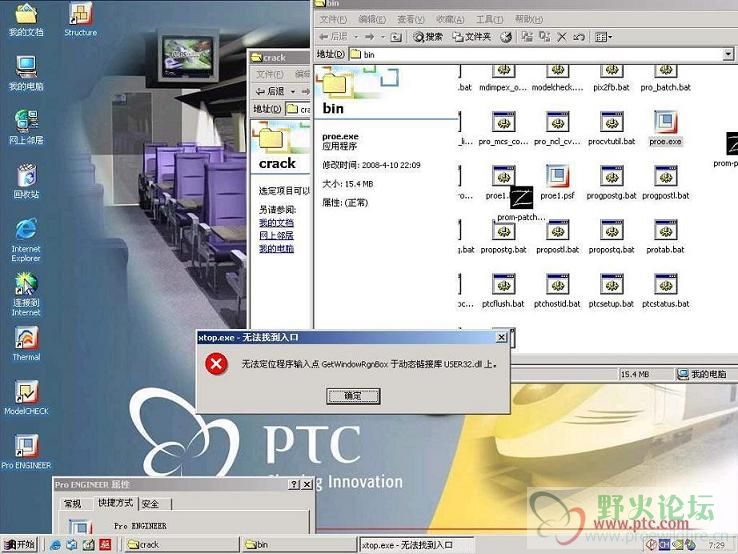Select the protab.bat file

[x=665, y=236]
